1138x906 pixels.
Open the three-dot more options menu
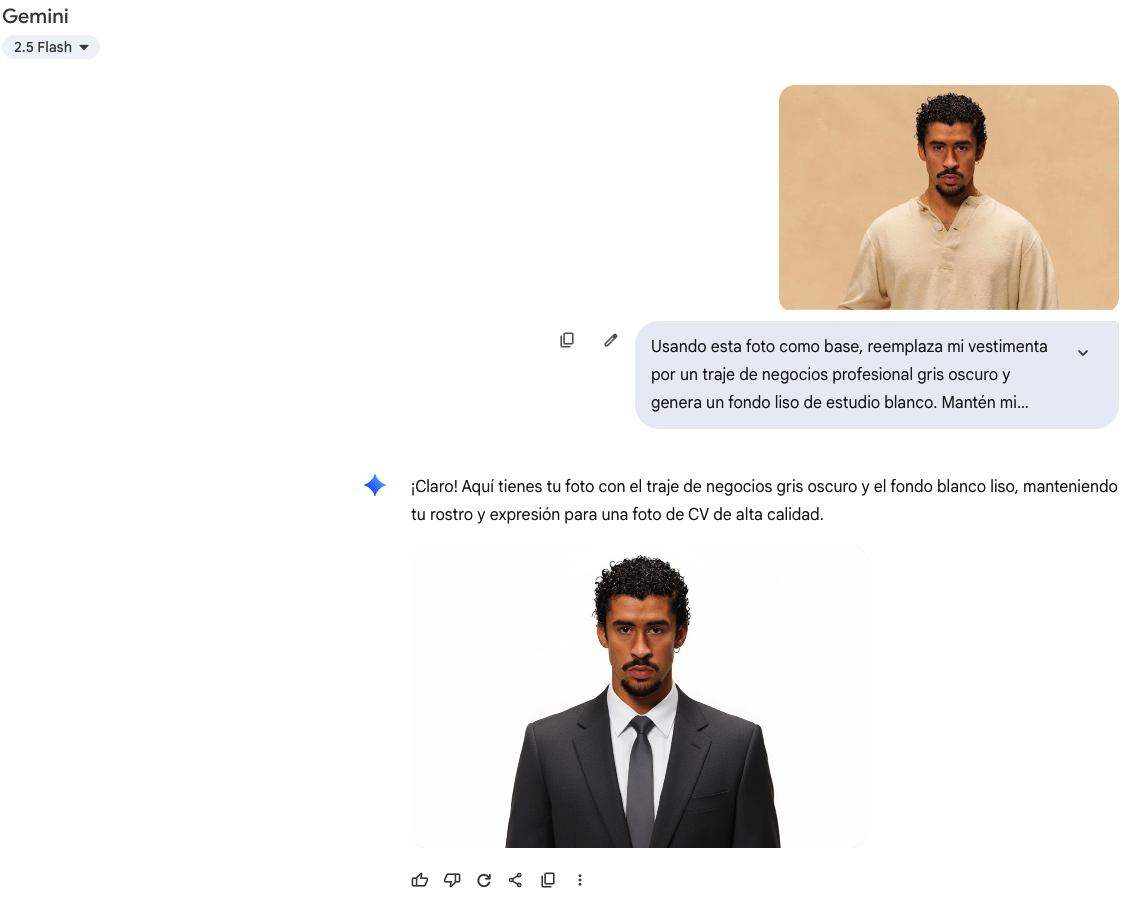pyautogui.click(x=580, y=880)
